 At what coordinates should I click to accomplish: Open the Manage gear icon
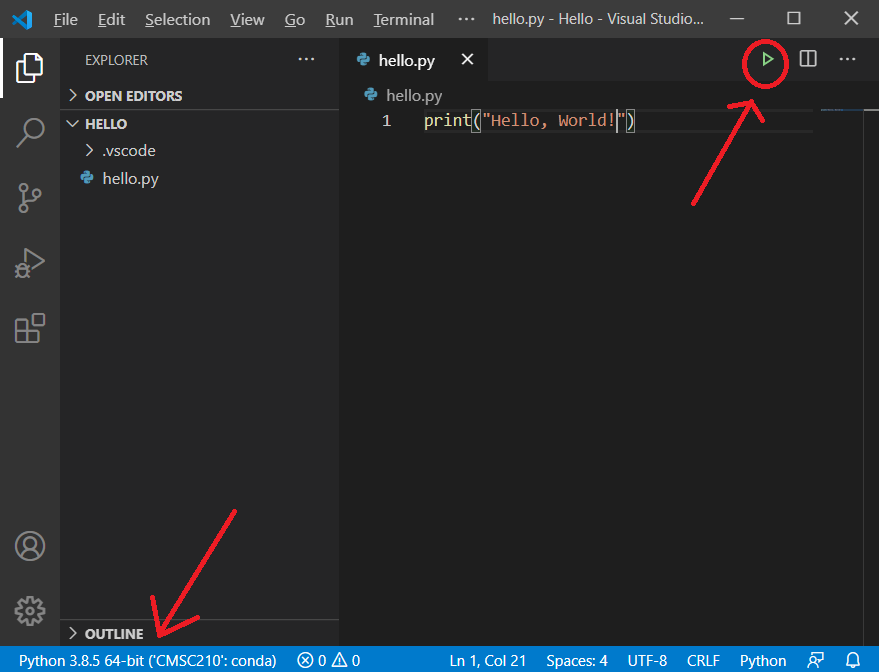click(30, 611)
